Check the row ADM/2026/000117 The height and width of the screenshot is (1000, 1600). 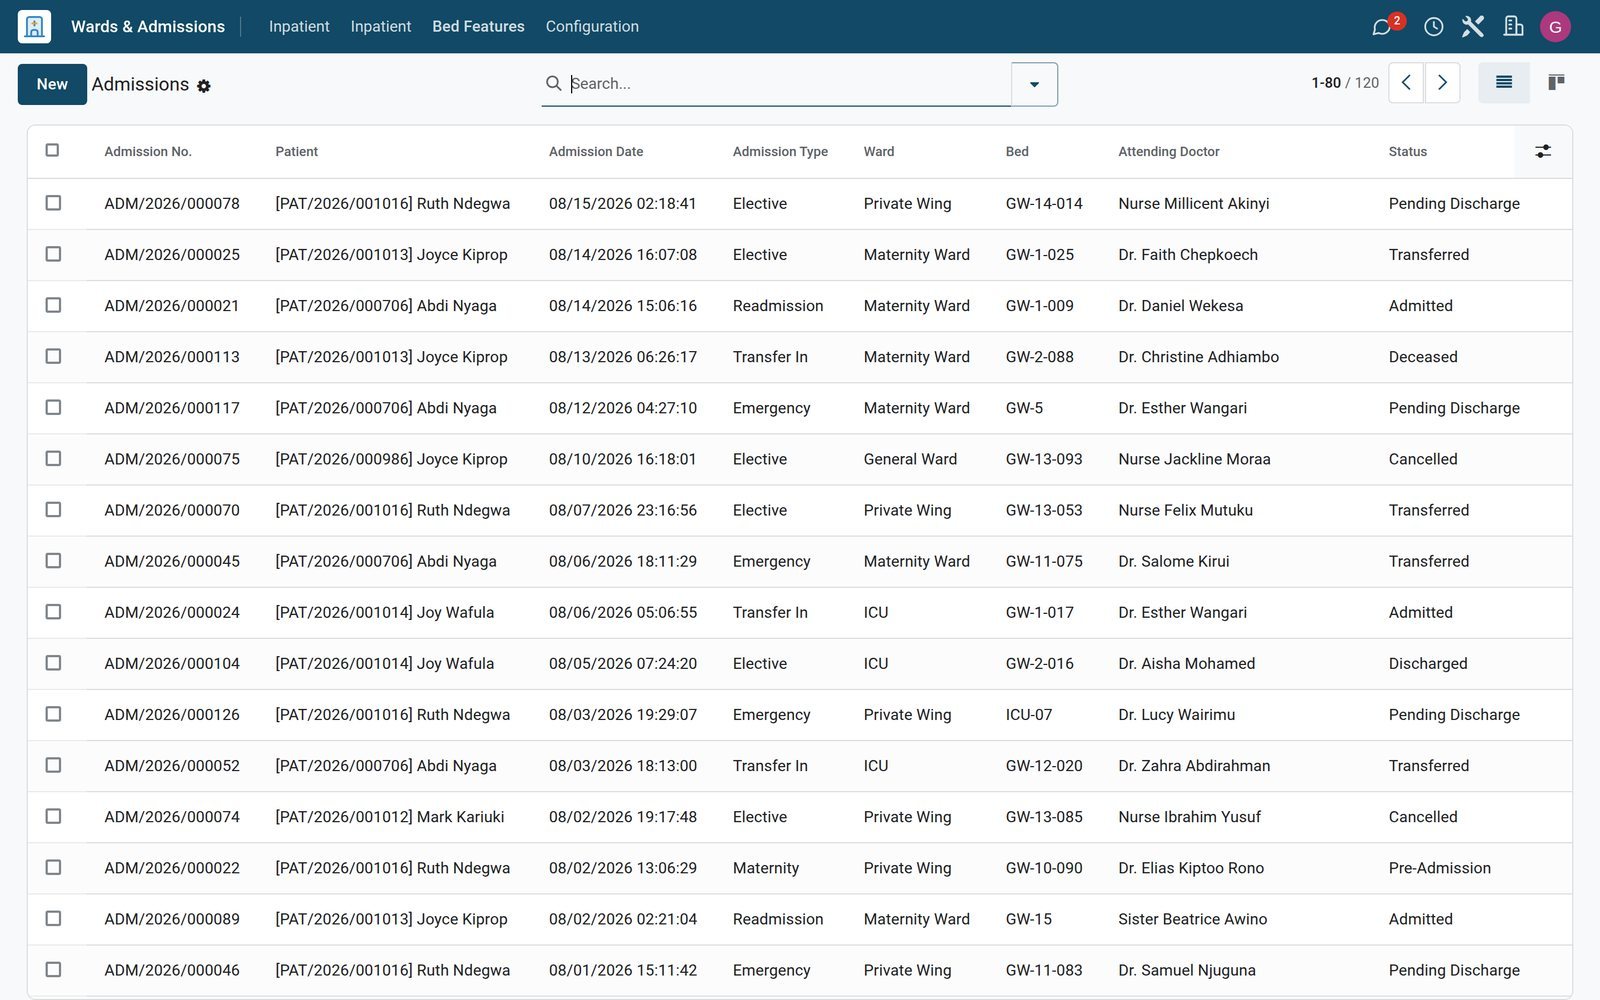[x=53, y=407]
